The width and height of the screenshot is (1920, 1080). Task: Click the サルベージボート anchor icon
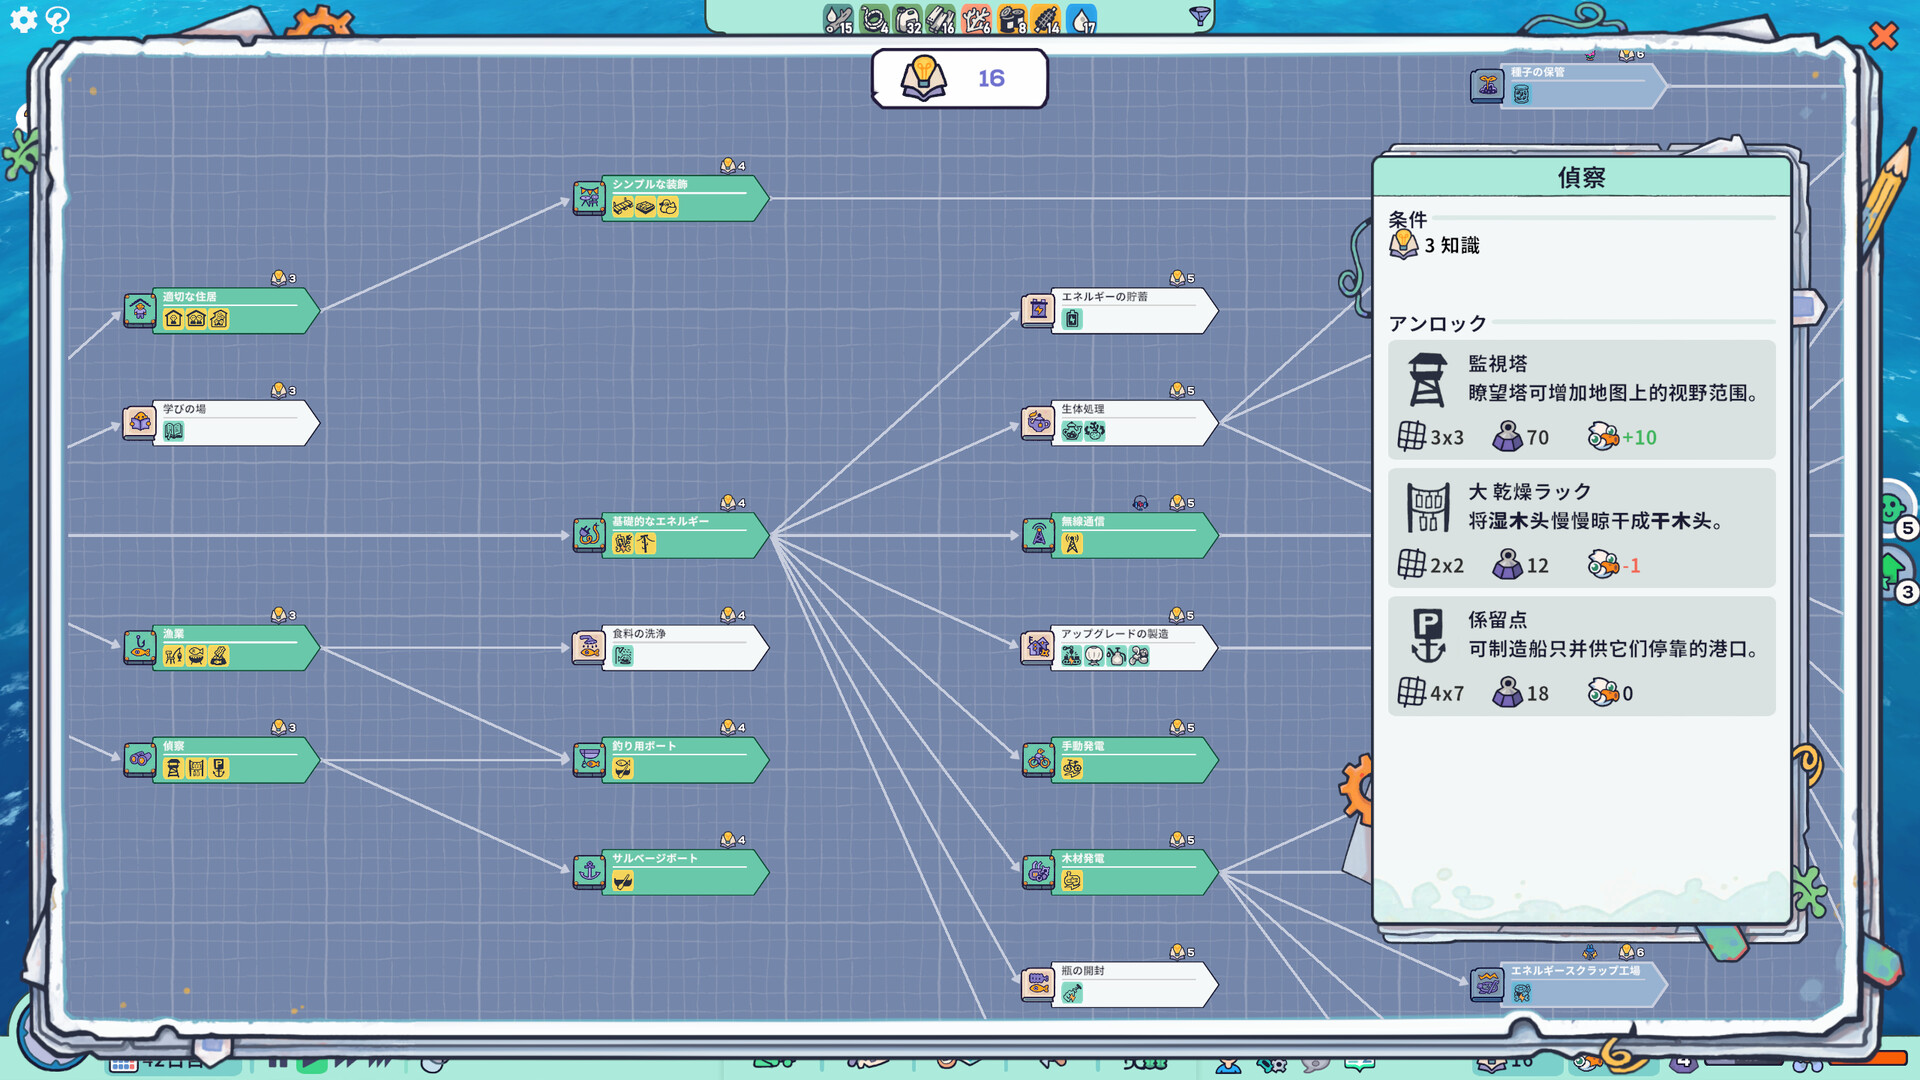[589, 871]
